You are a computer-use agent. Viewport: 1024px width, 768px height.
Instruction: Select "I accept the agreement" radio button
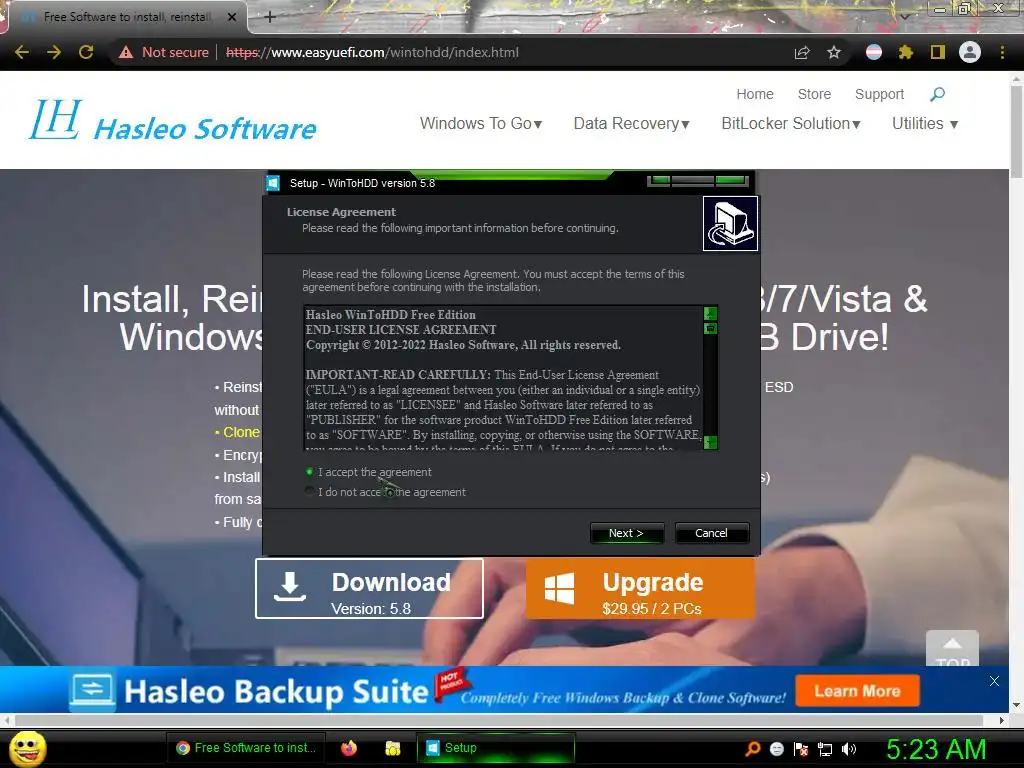point(310,472)
